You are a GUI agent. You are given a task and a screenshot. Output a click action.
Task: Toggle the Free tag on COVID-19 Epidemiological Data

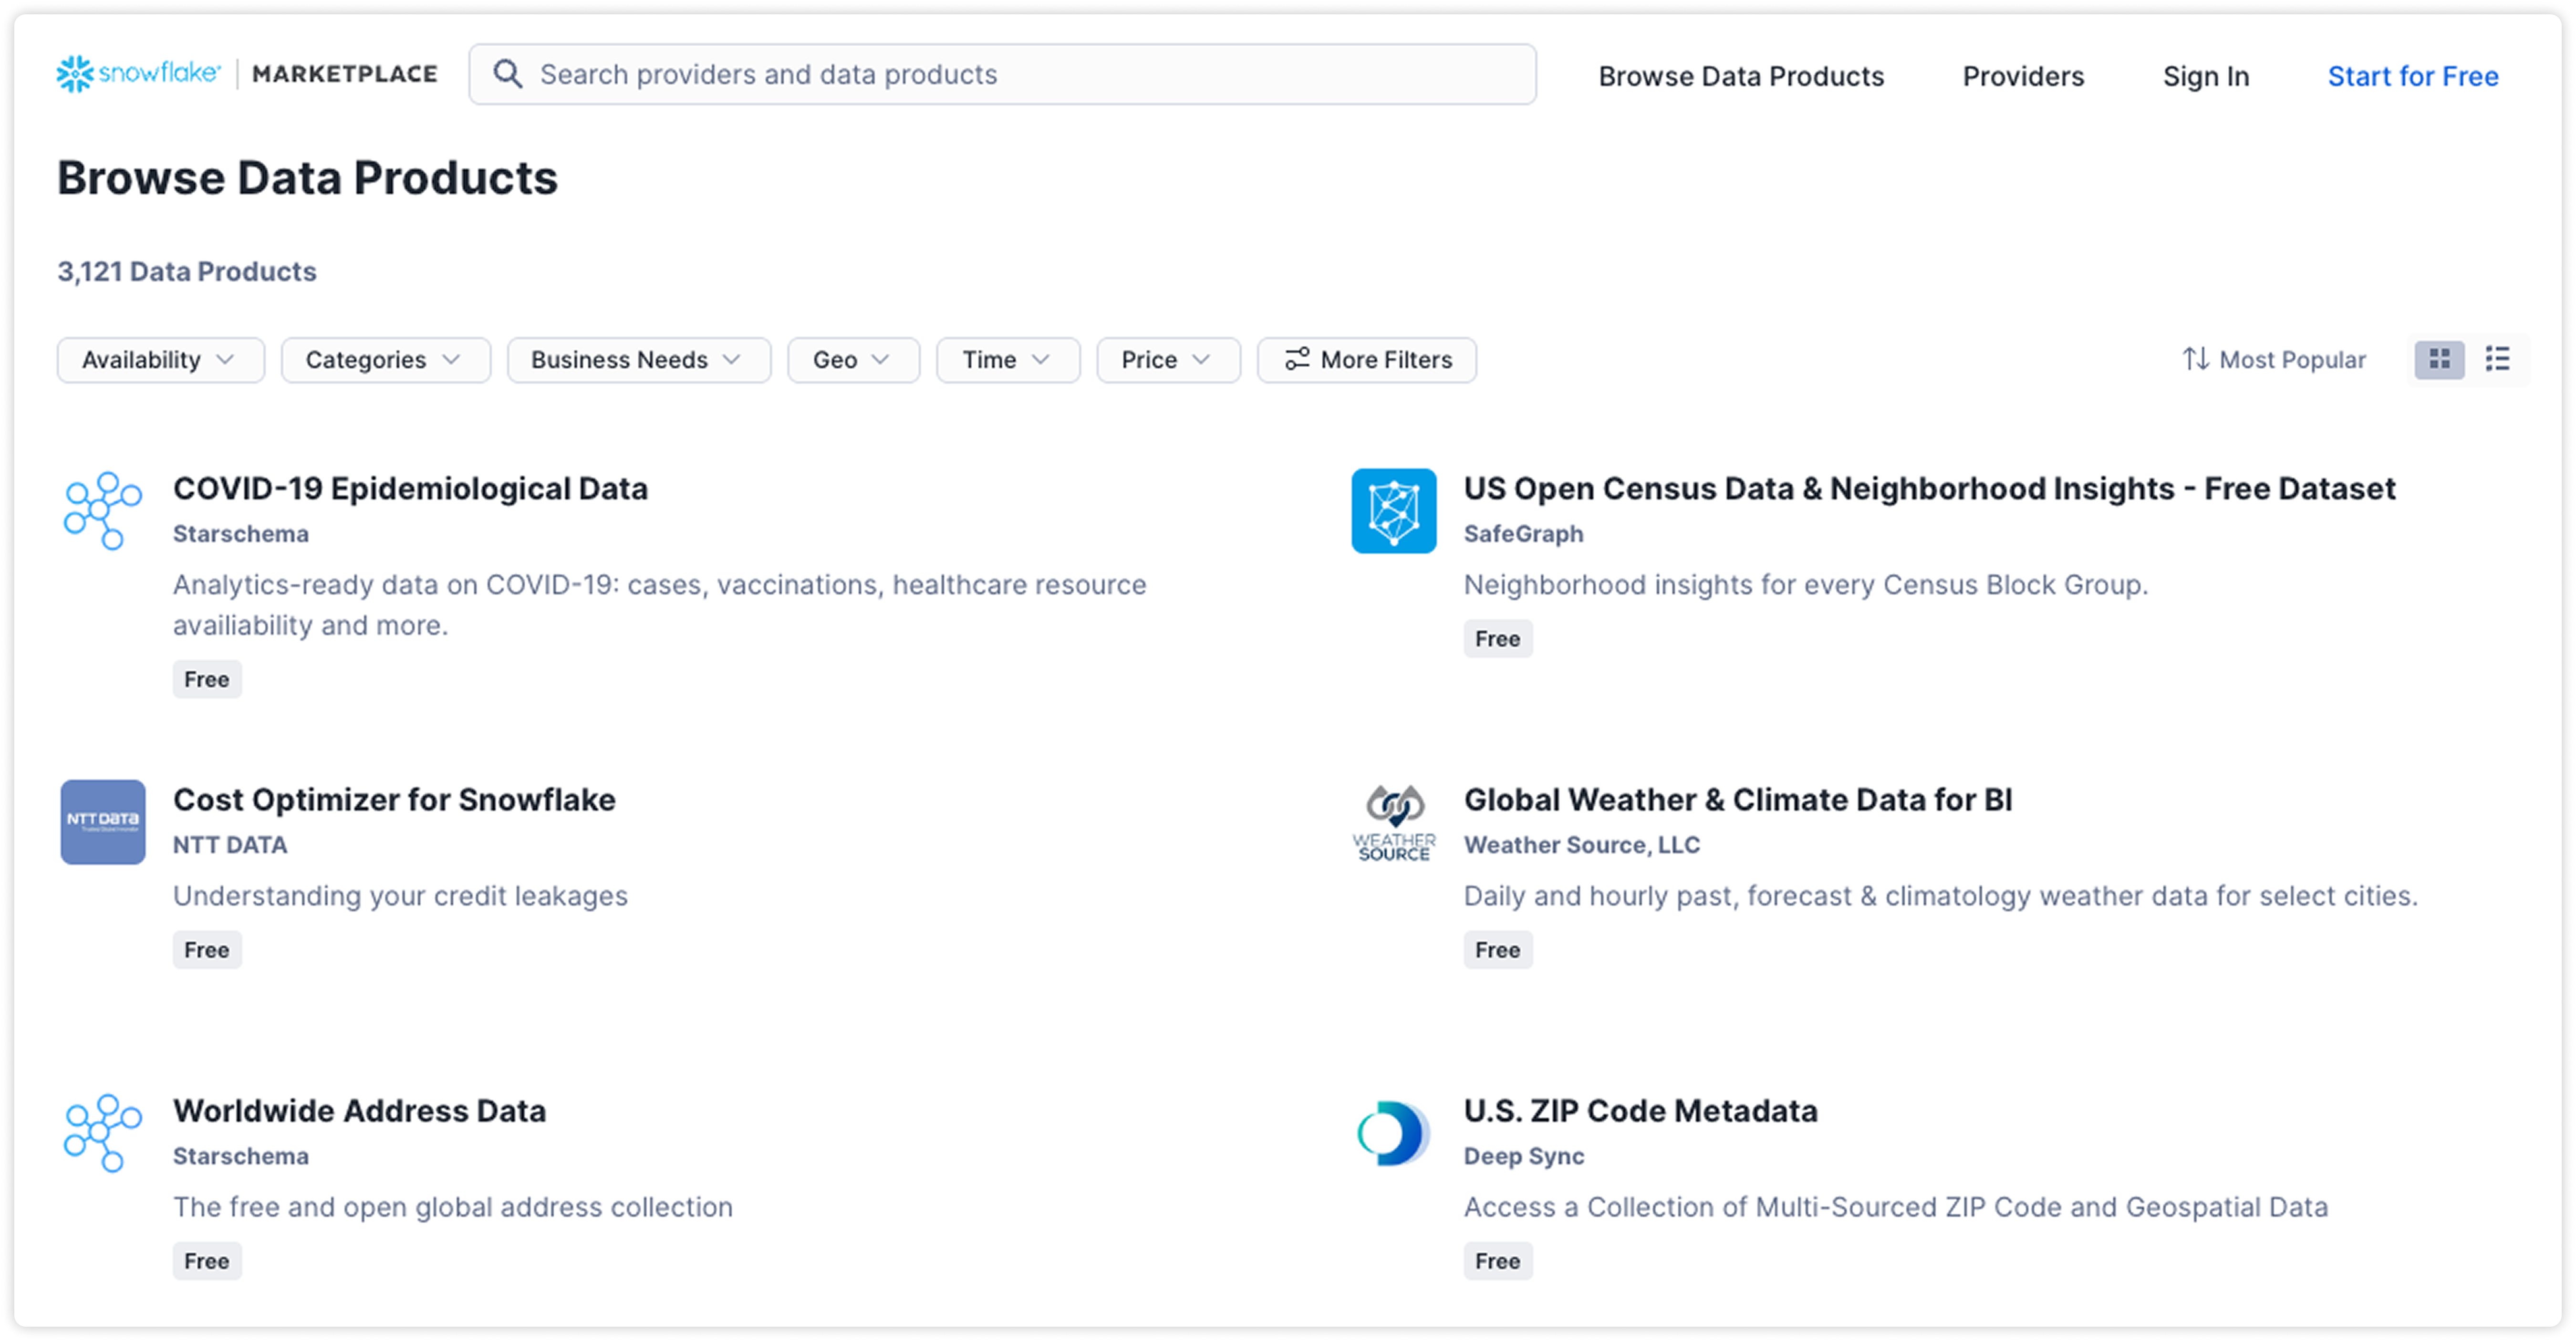point(207,679)
